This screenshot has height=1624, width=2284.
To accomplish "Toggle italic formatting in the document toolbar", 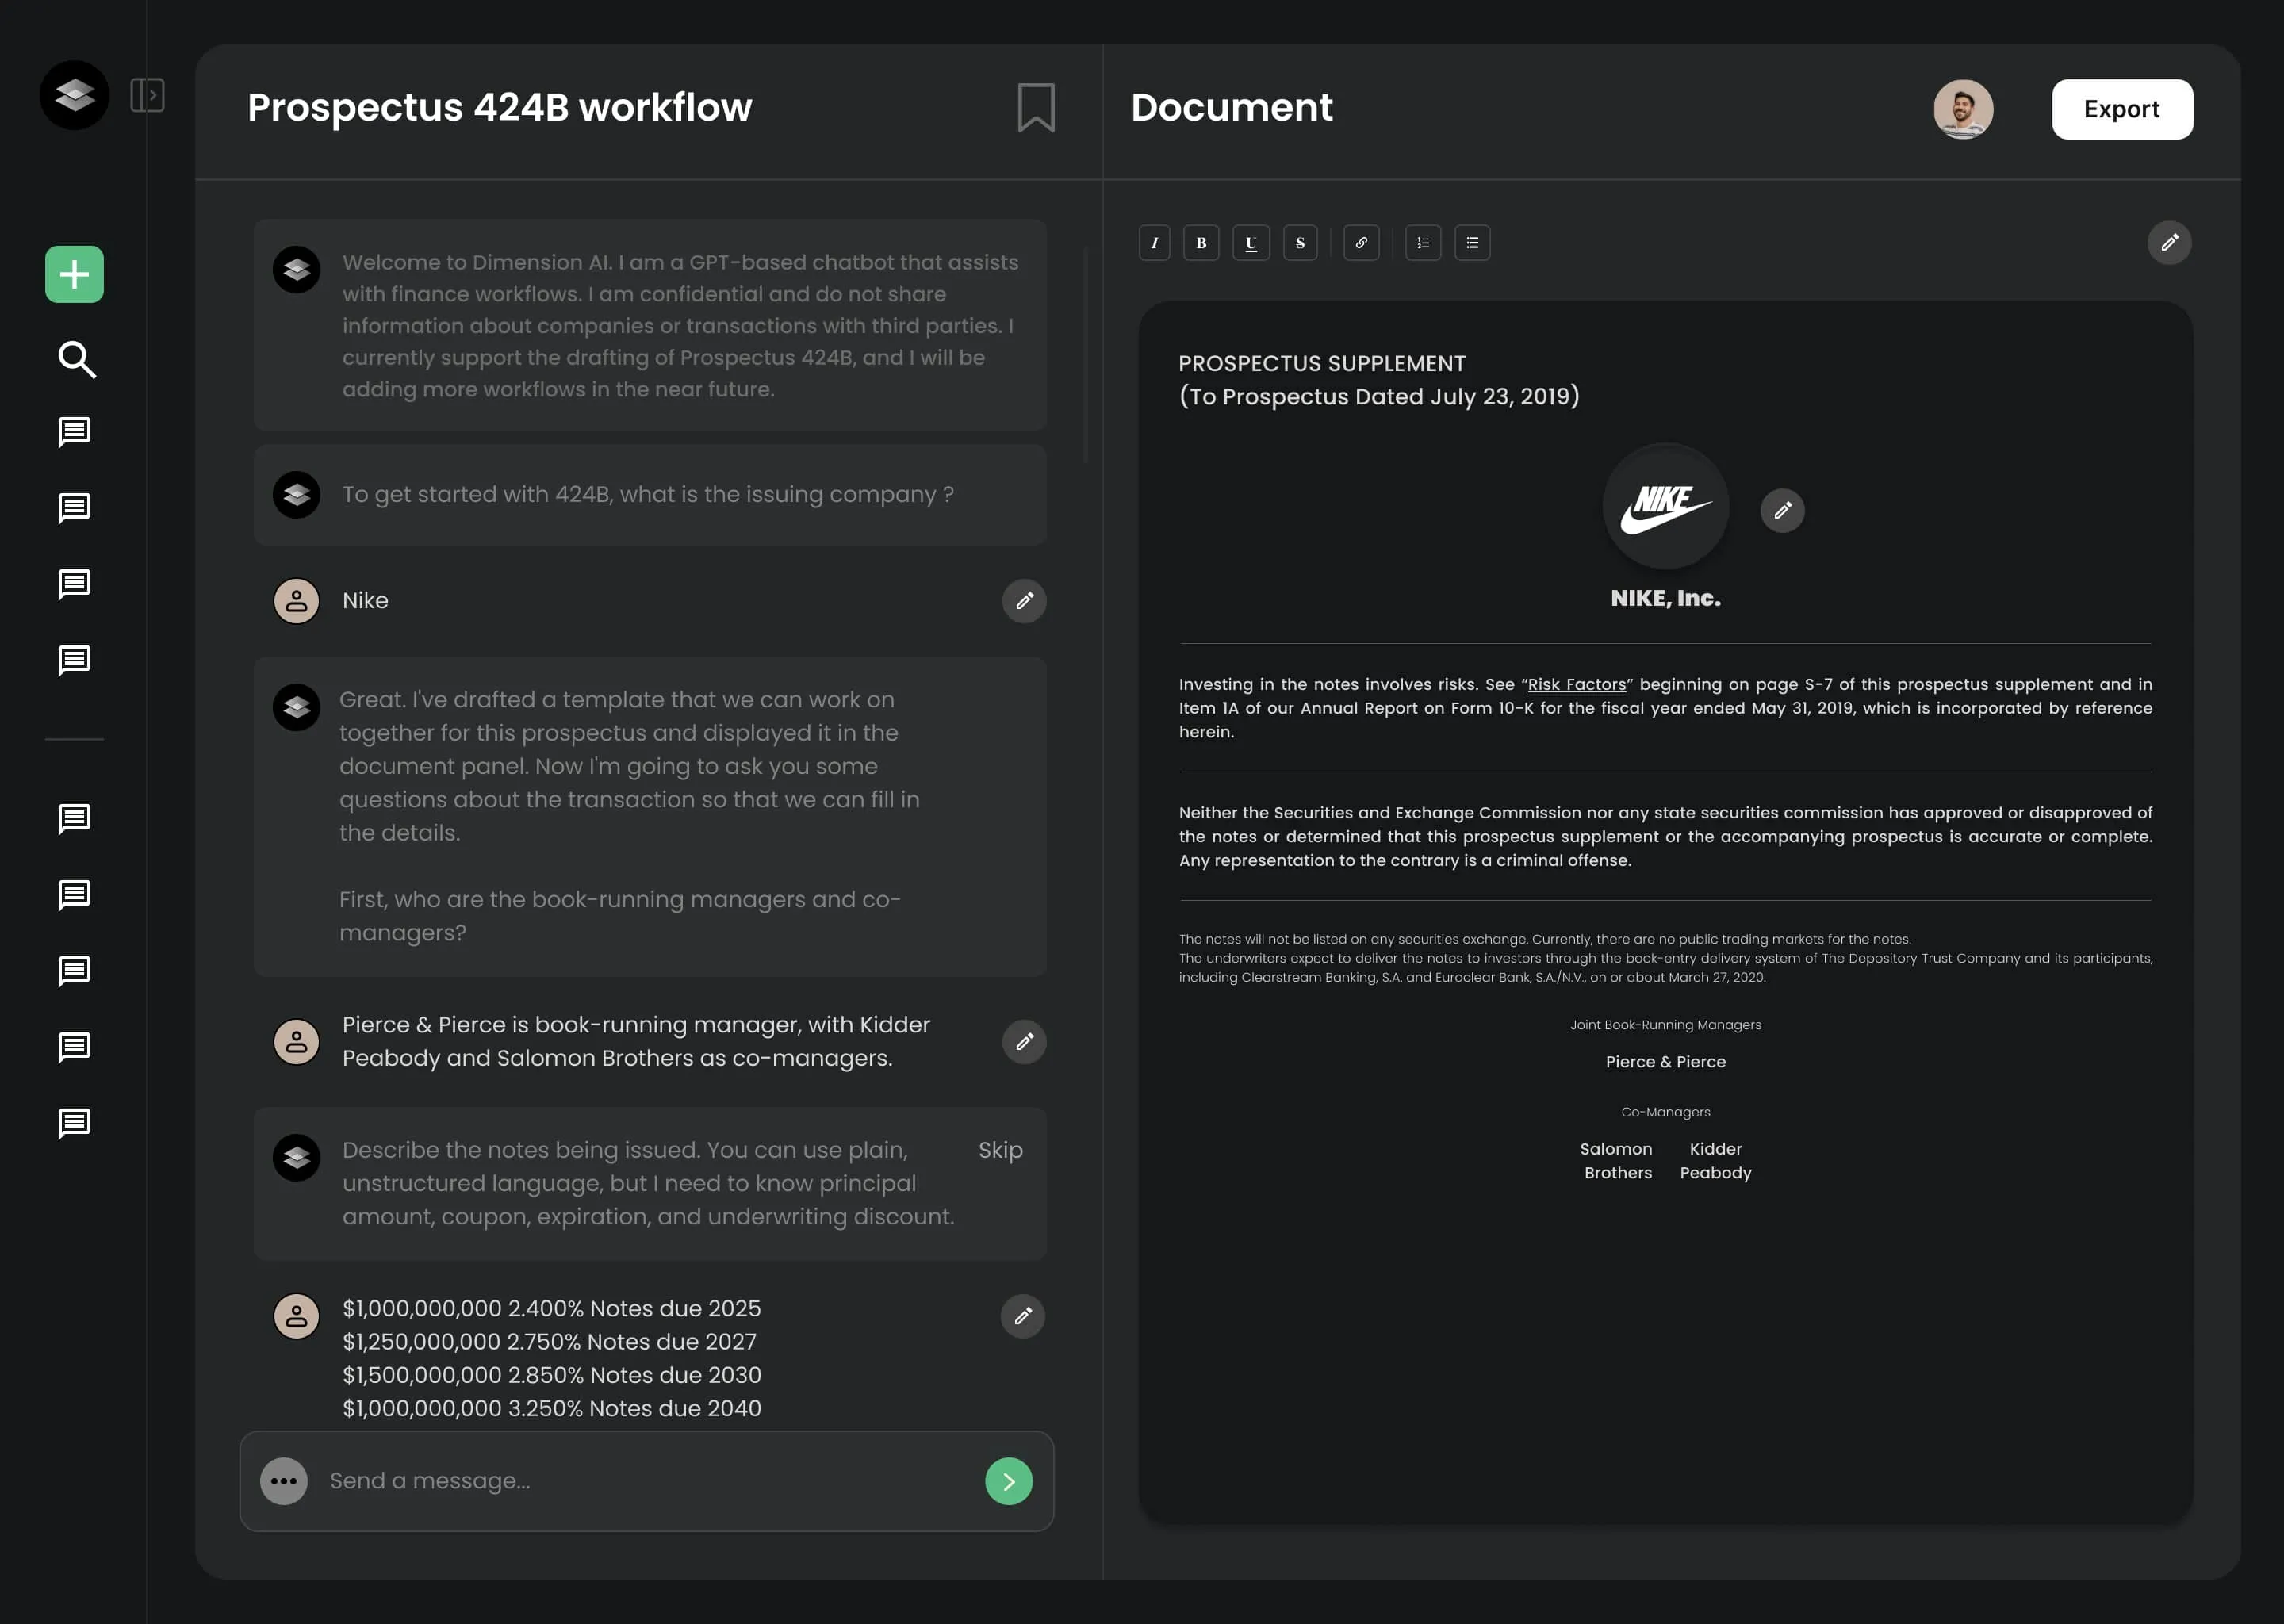I will 1155,242.
